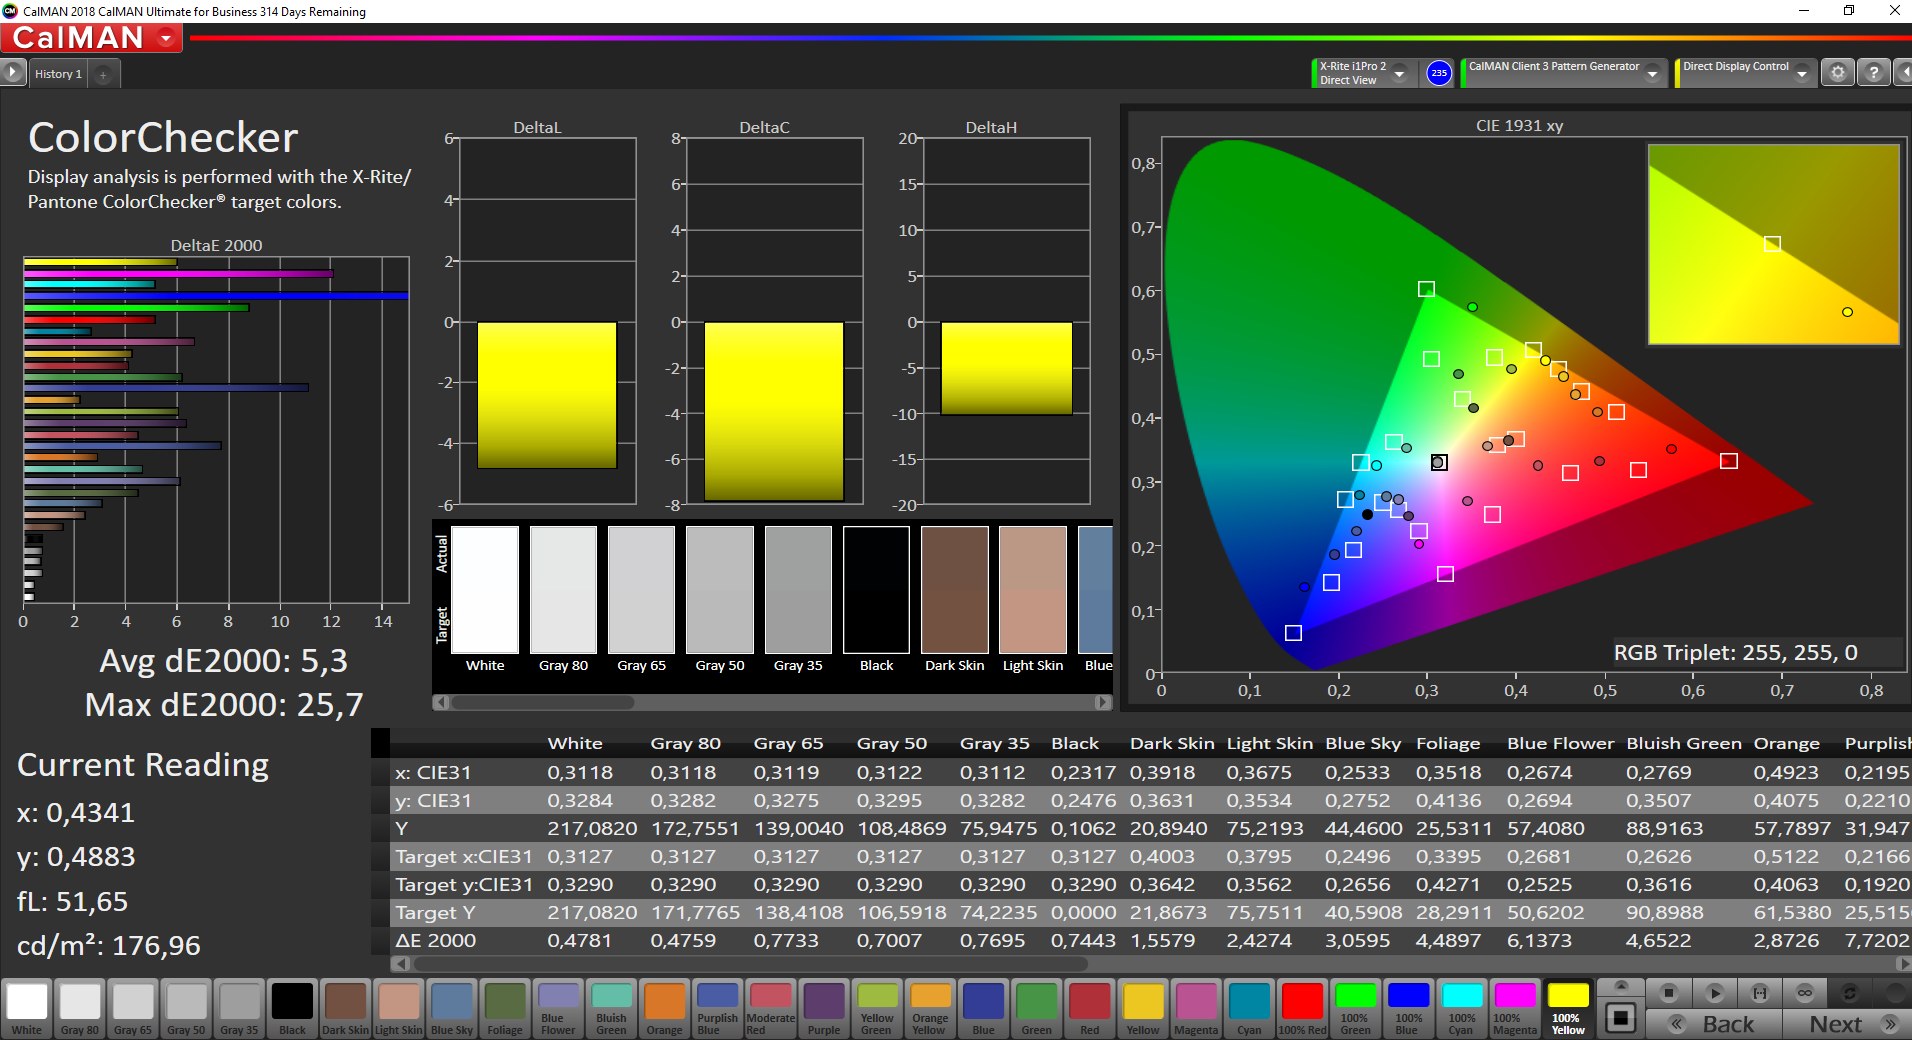Click the ΔE 2000 row label
The image size is (1912, 1040).
click(x=436, y=940)
